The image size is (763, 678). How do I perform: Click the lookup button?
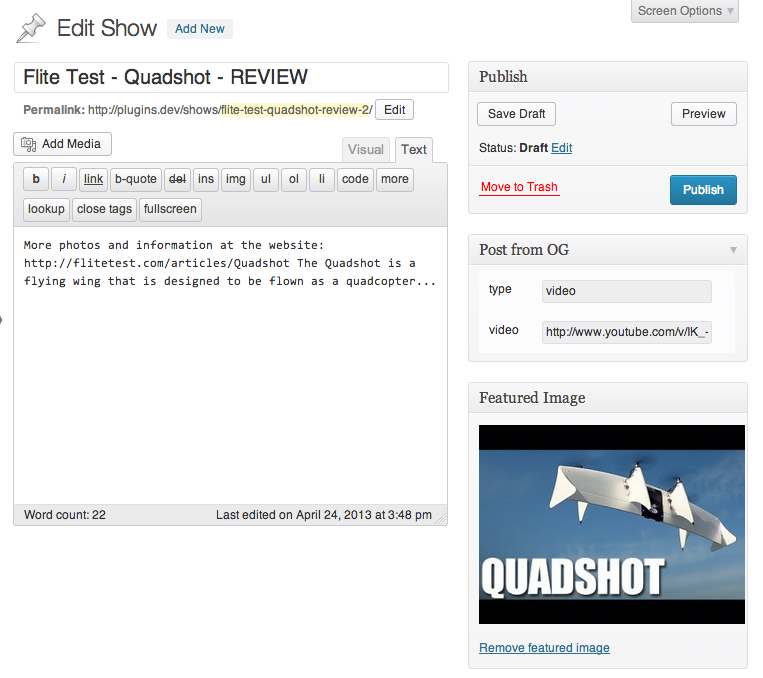[46, 209]
